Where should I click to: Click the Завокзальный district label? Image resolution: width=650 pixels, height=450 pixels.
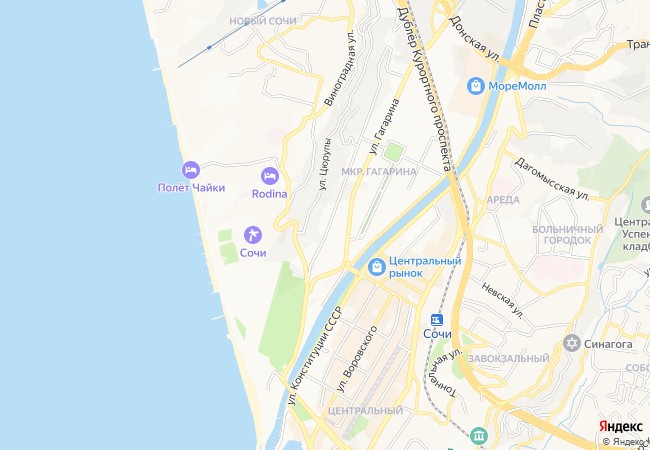tap(509, 358)
